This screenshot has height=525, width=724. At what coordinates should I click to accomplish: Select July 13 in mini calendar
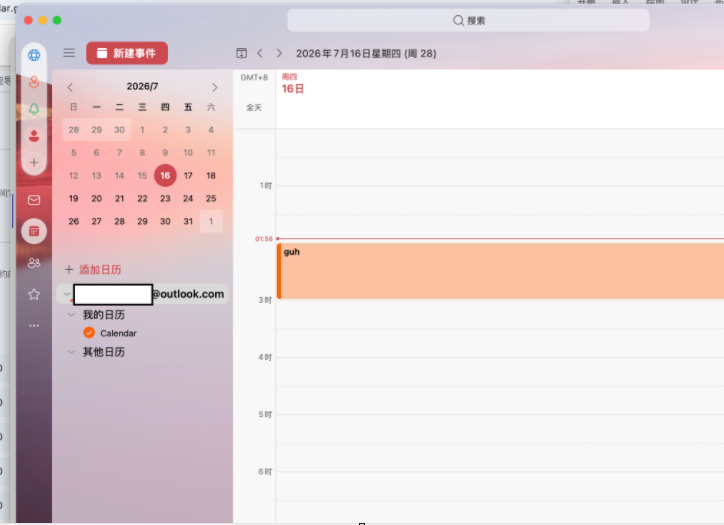(97, 175)
